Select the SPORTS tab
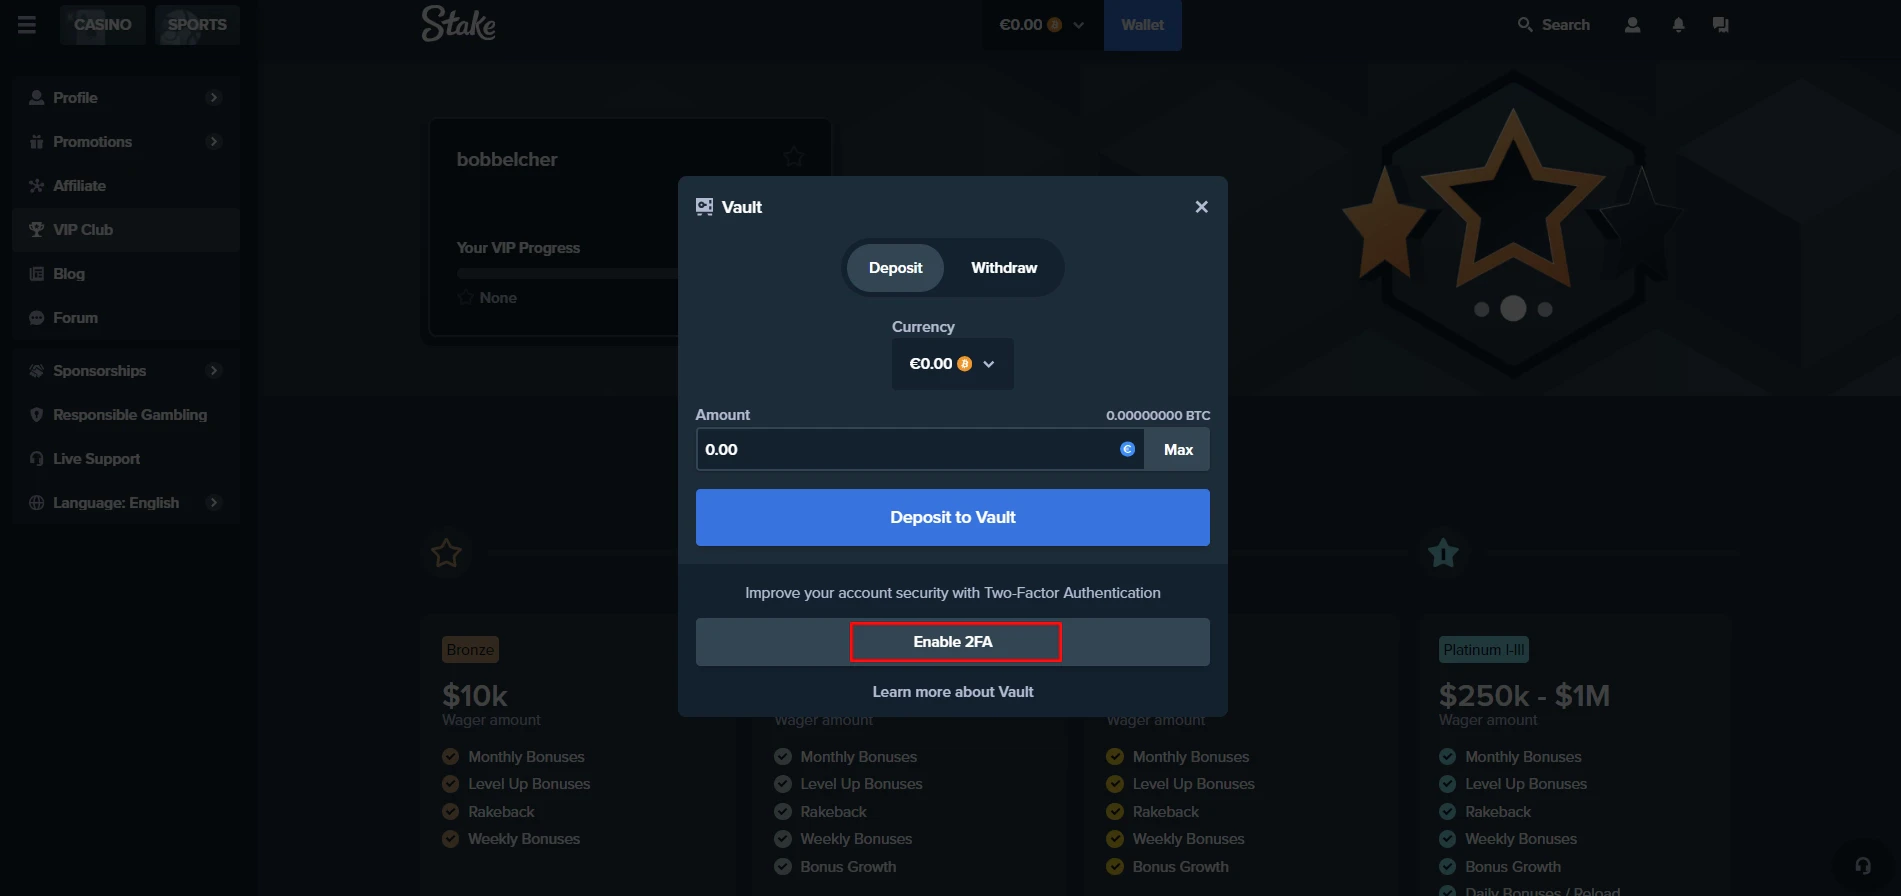The width and height of the screenshot is (1901, 896). click(x=197, y=24)
